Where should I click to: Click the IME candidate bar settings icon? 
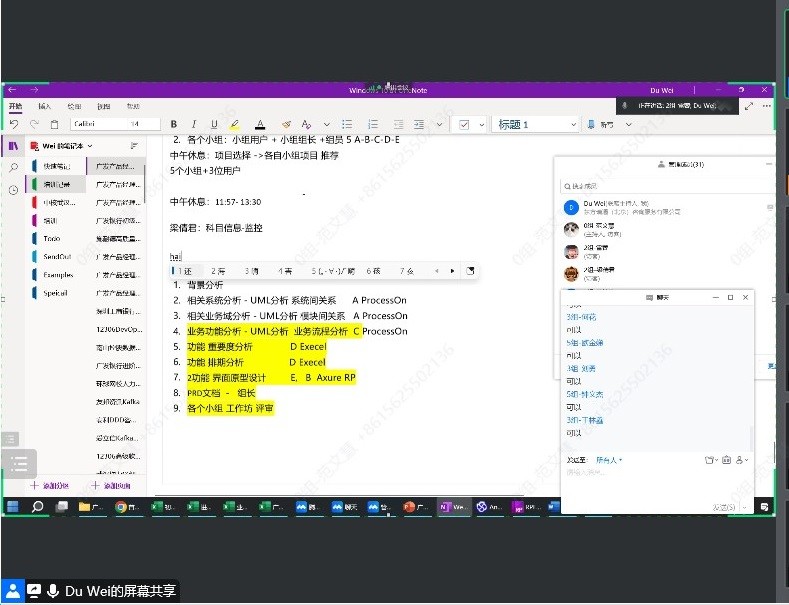point(470,271)
